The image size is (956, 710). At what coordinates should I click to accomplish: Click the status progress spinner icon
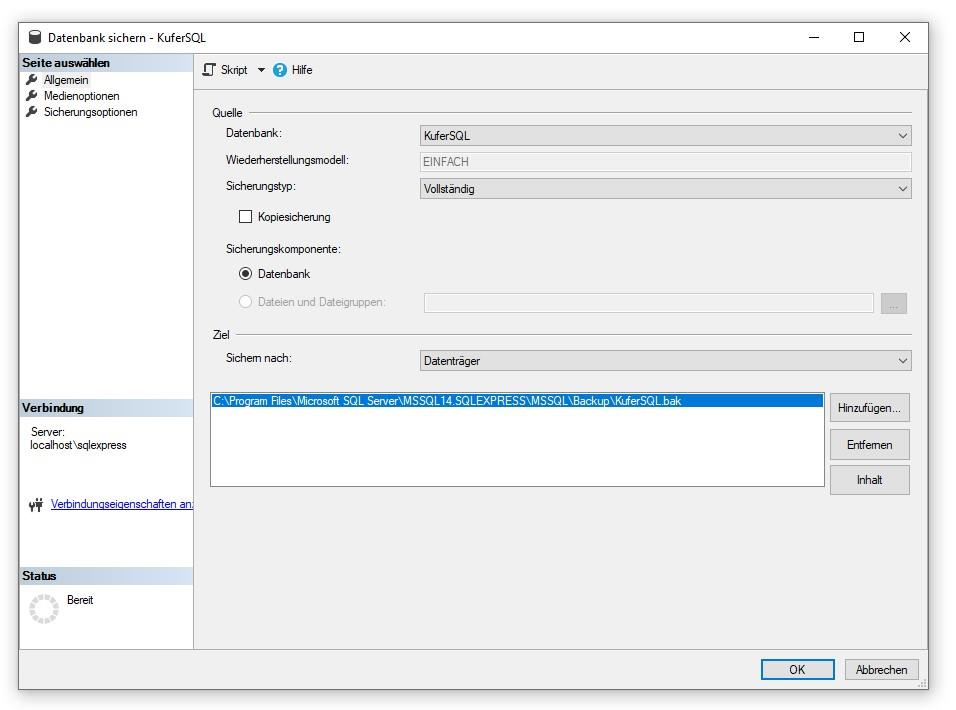click(44, 609)
